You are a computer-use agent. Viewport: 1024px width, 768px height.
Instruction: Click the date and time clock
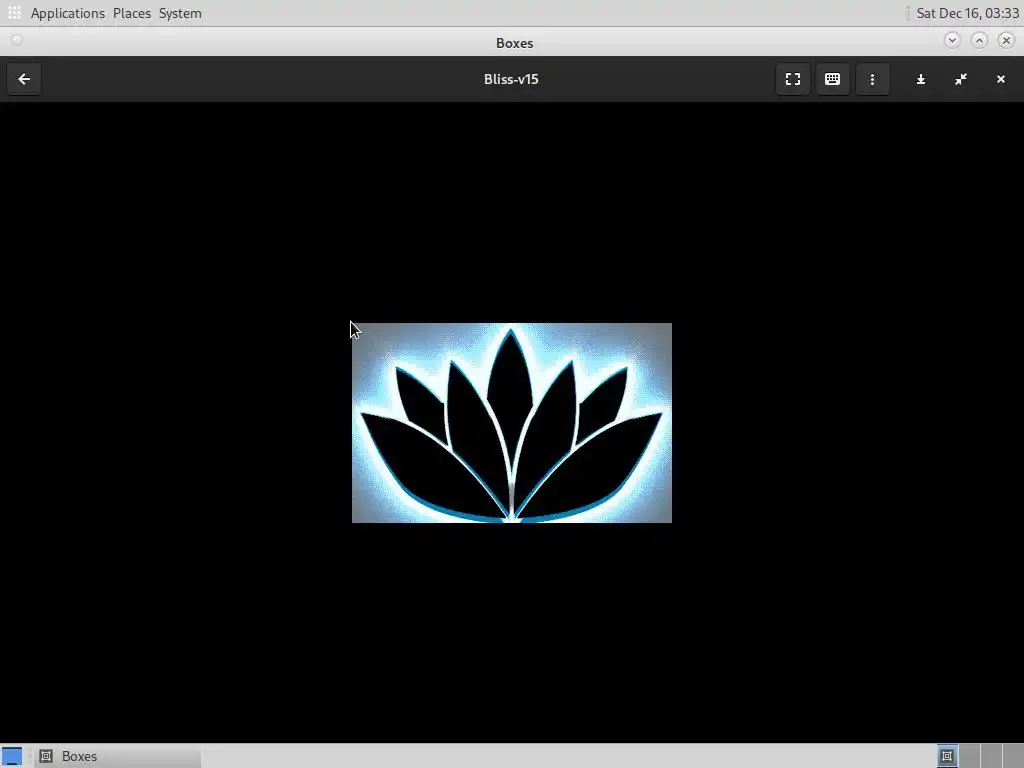[x=967, y=13]
